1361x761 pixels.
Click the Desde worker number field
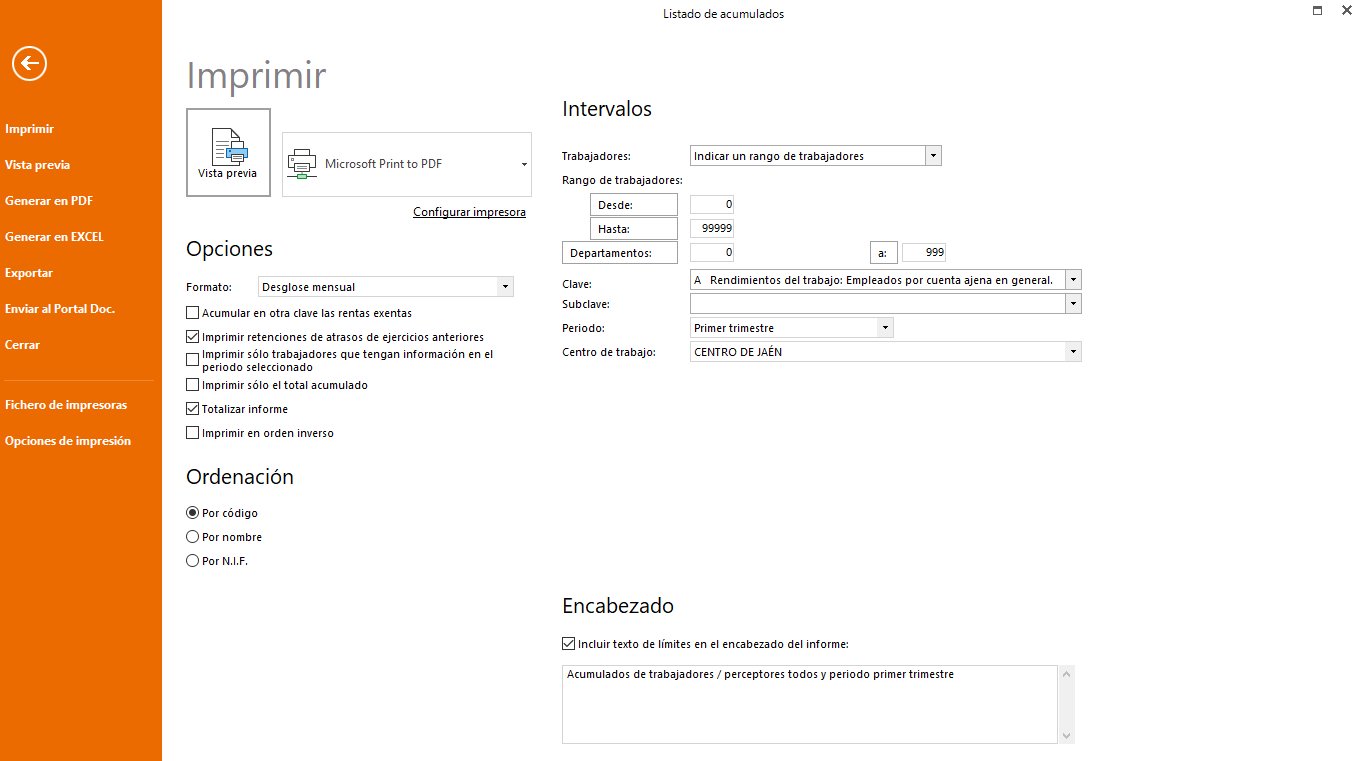[712, 204]
